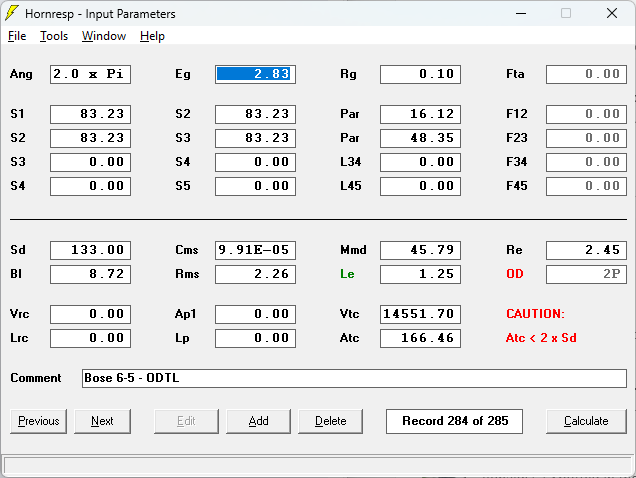
Task: Click the red OD label
Action: 515,274
